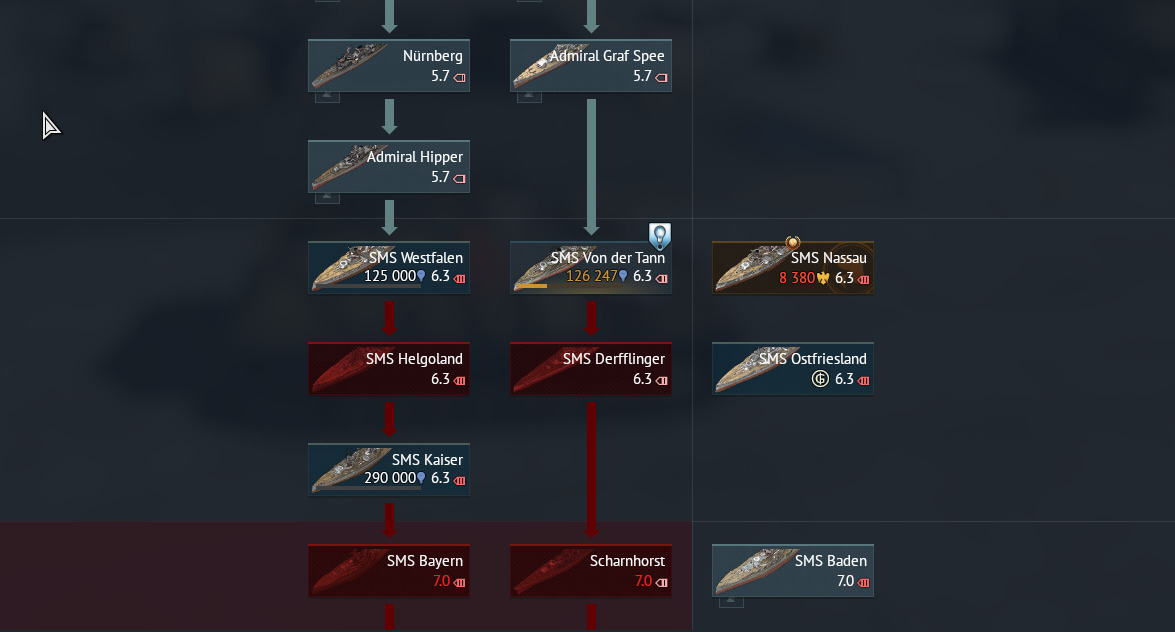Select the locked SMS Helgoland card

389,369
